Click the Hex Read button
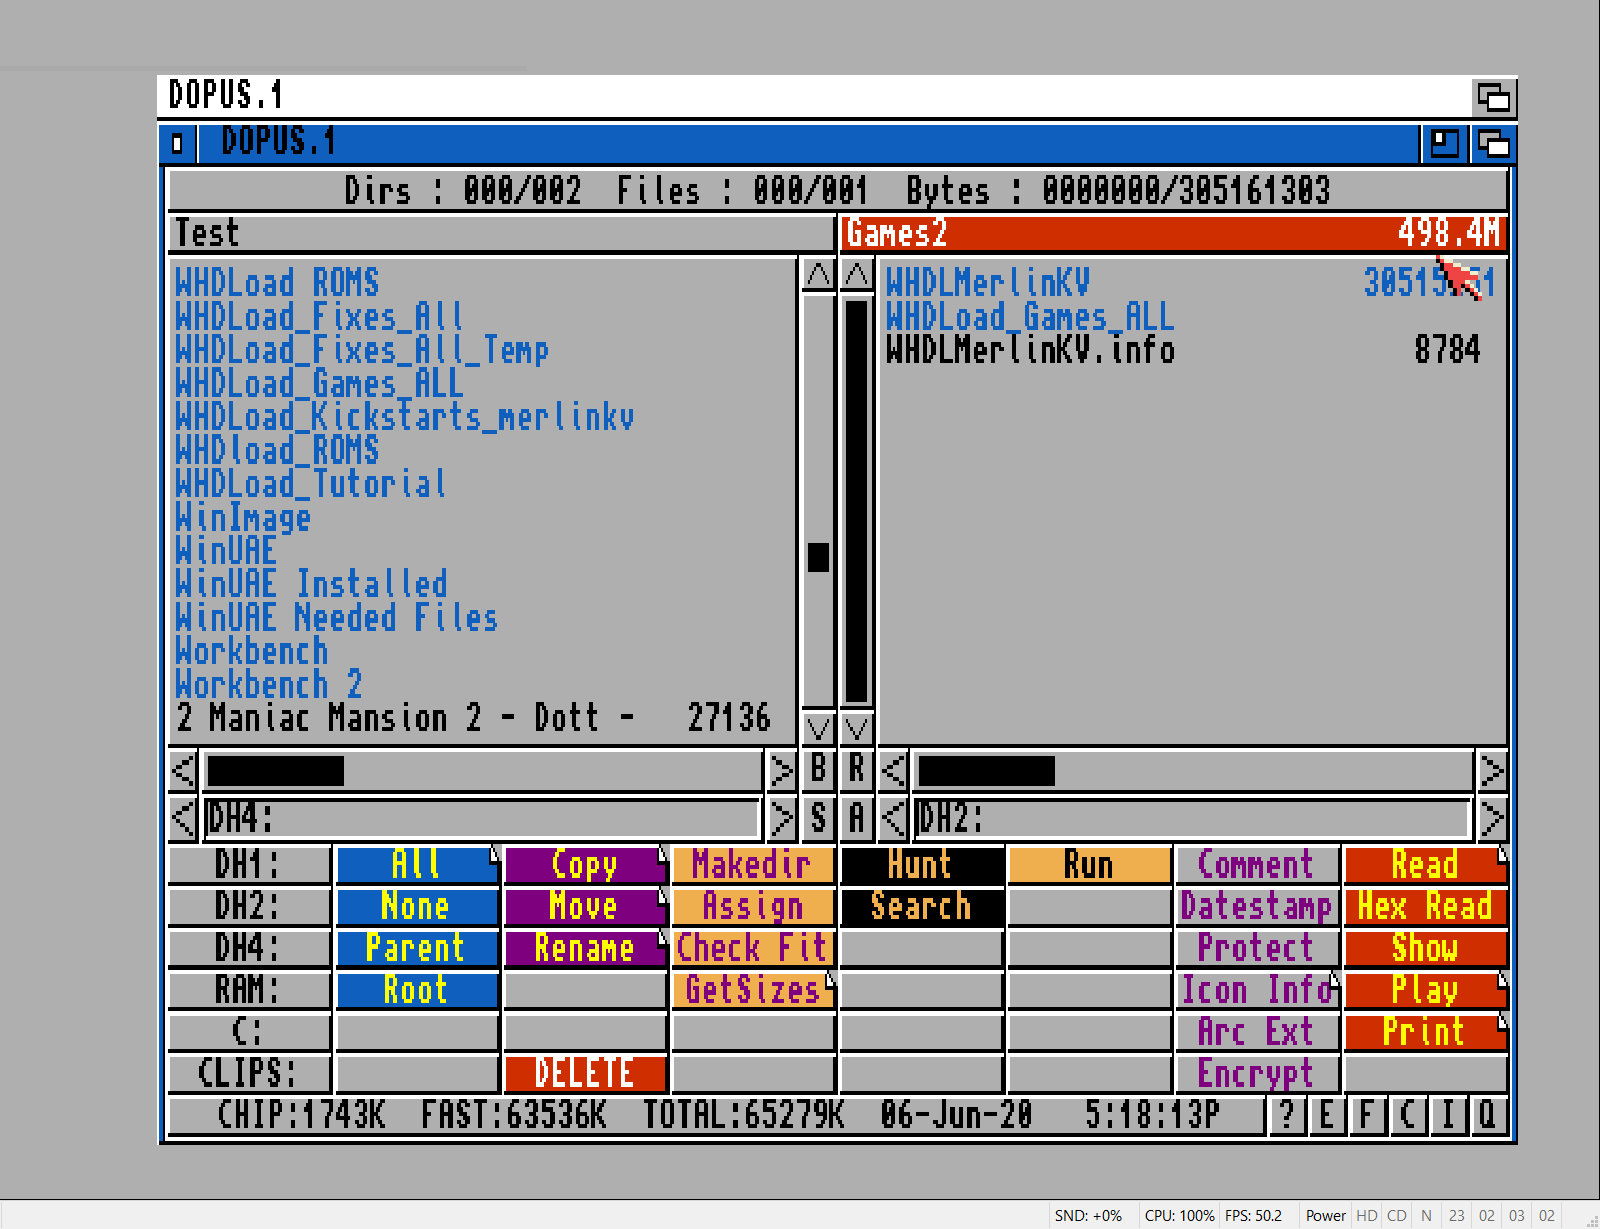Viewport: 1600px width, 1229px height. 1425,906
